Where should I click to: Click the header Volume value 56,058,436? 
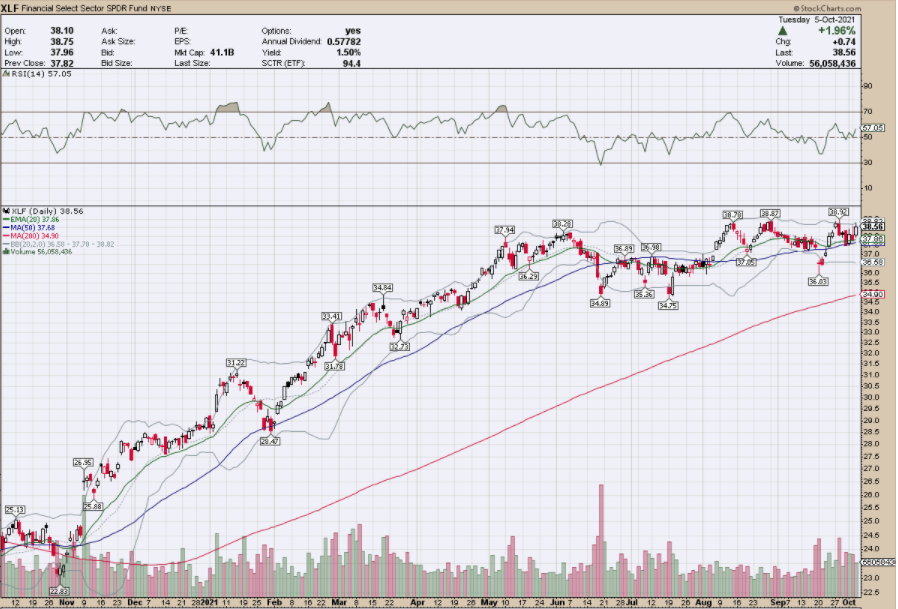point(833,63)
